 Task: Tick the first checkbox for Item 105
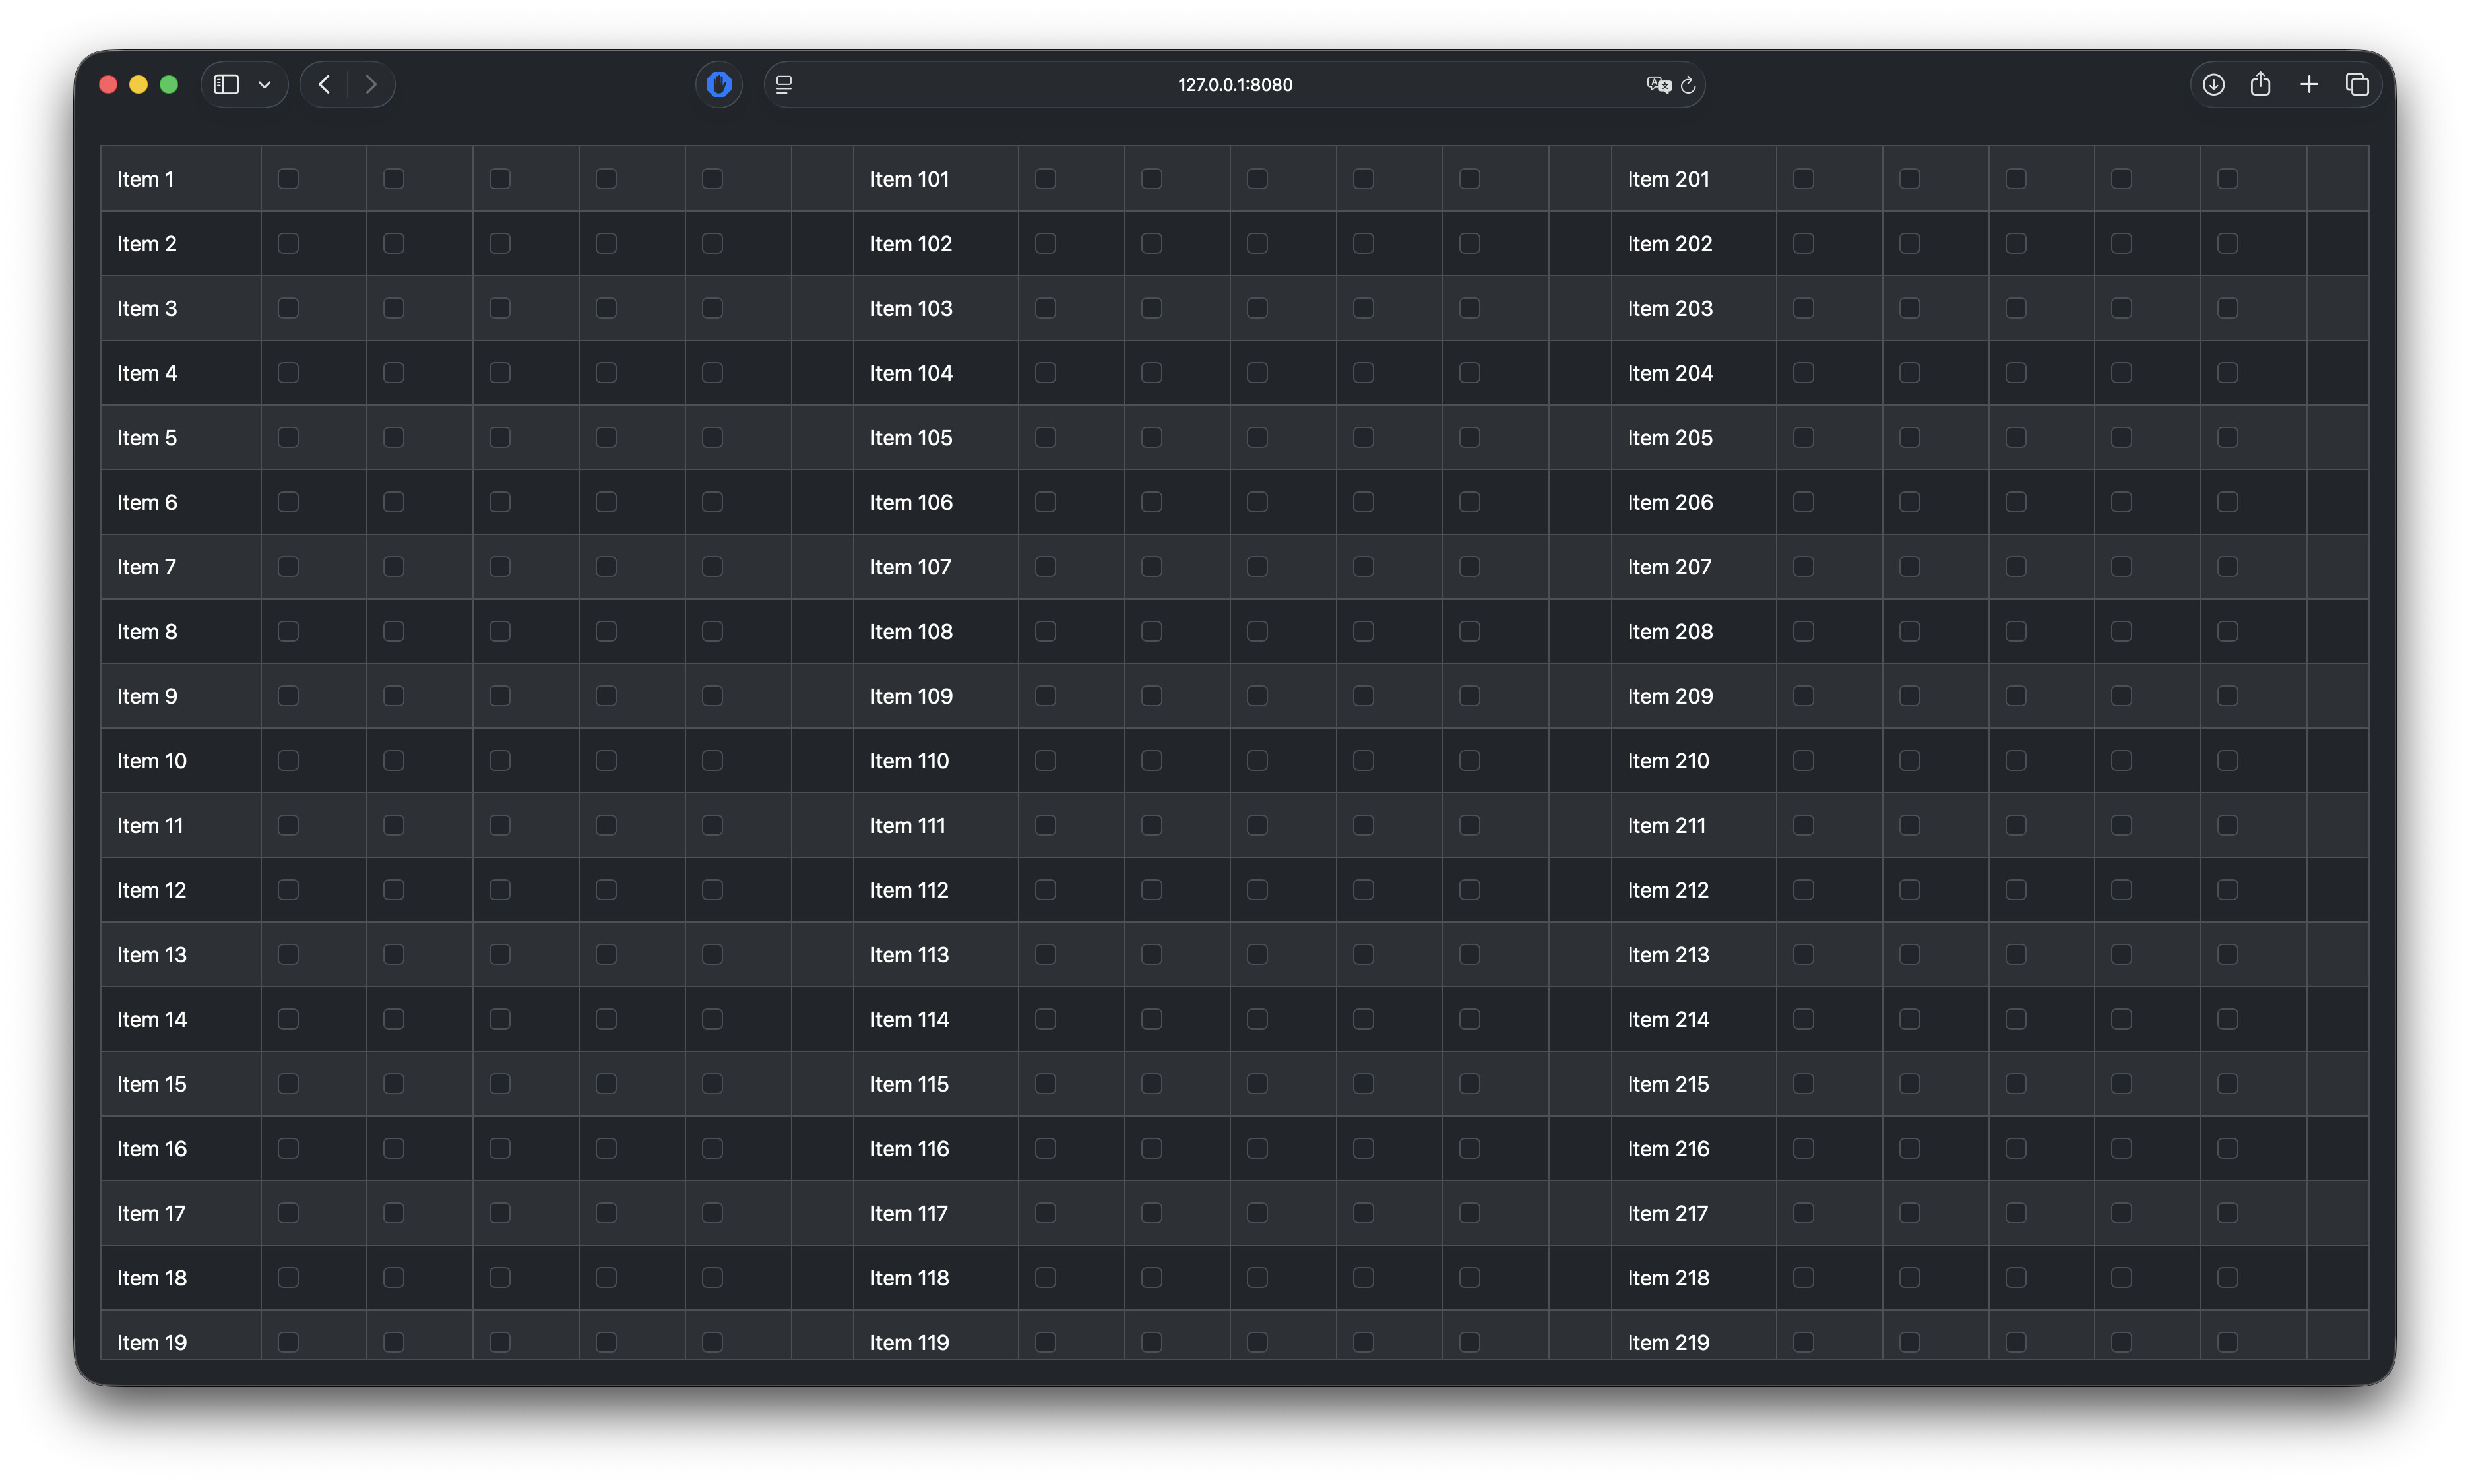tap(1045, 437)
